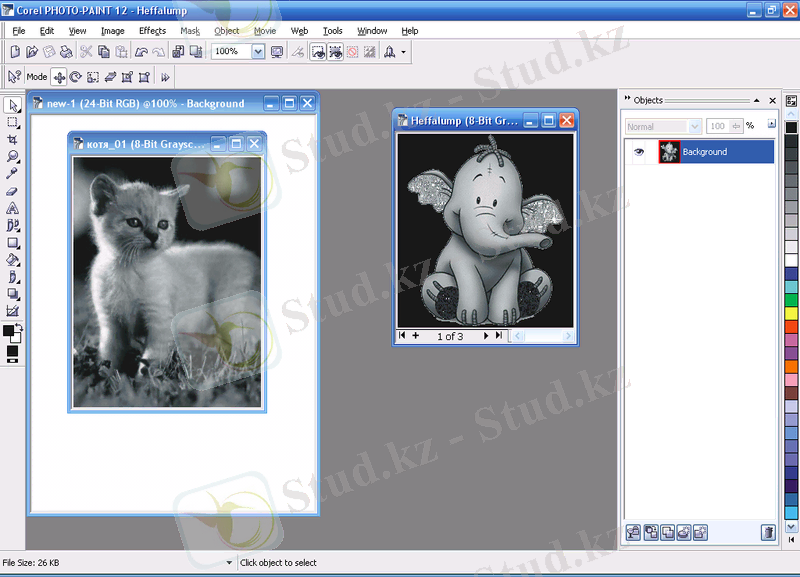Open the Image menu
This screenshot has height=577, width=800.
click(112, 31)
